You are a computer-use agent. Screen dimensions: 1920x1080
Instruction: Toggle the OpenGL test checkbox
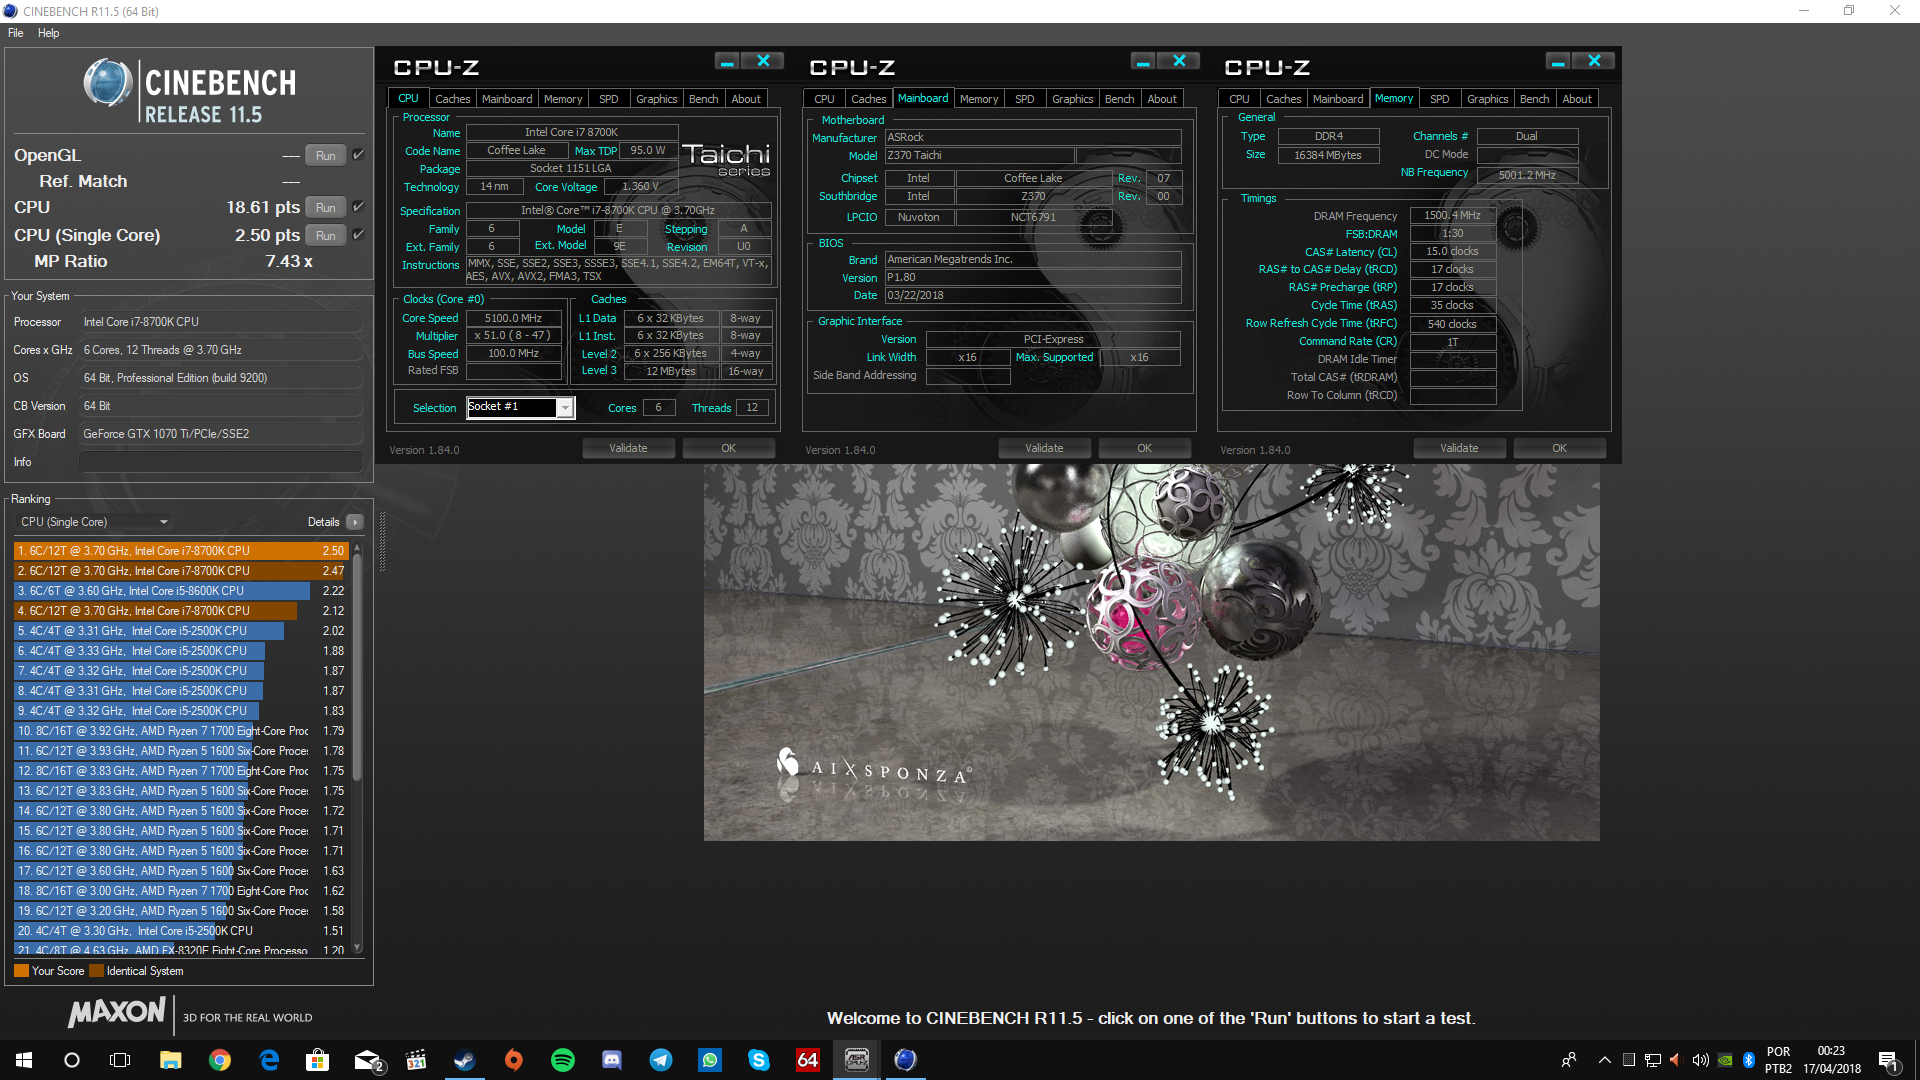click(358, 155)
